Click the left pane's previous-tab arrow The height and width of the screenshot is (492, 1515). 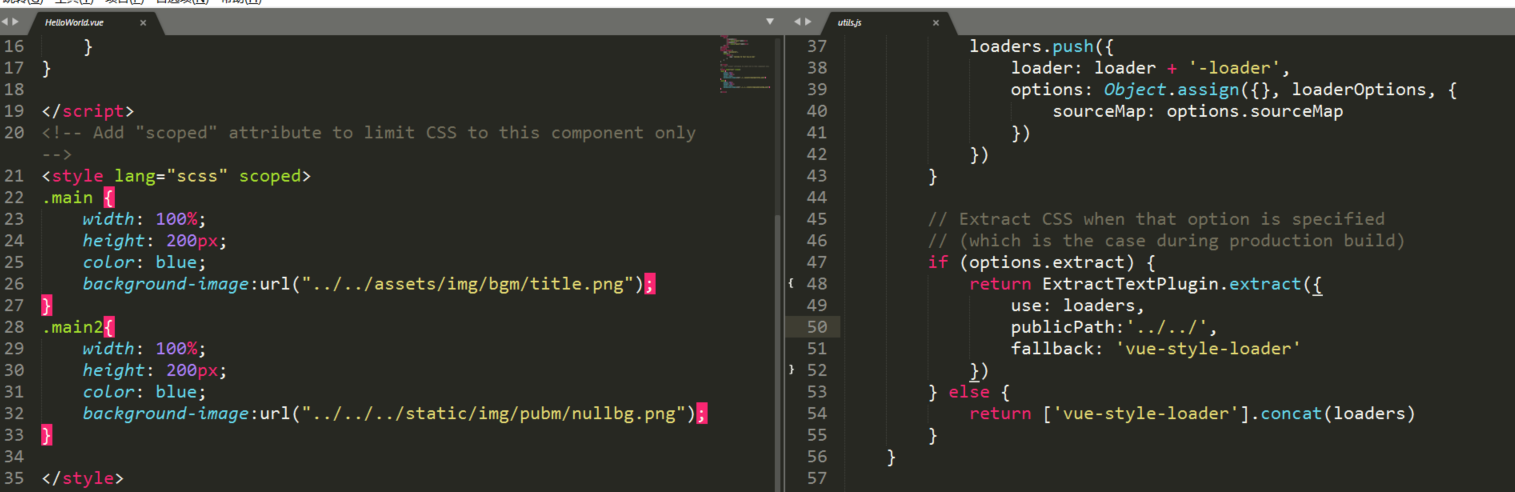[5, 21]
